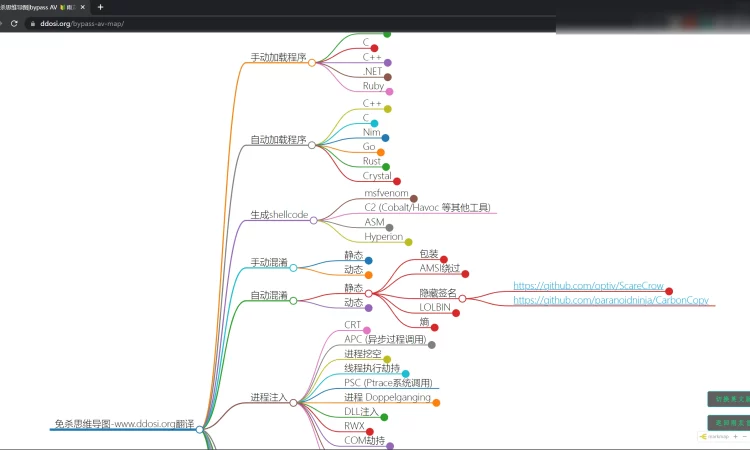The image size is (750, 450).
Task: Click the 隐藏签名 node label
Action: (438, 293)
